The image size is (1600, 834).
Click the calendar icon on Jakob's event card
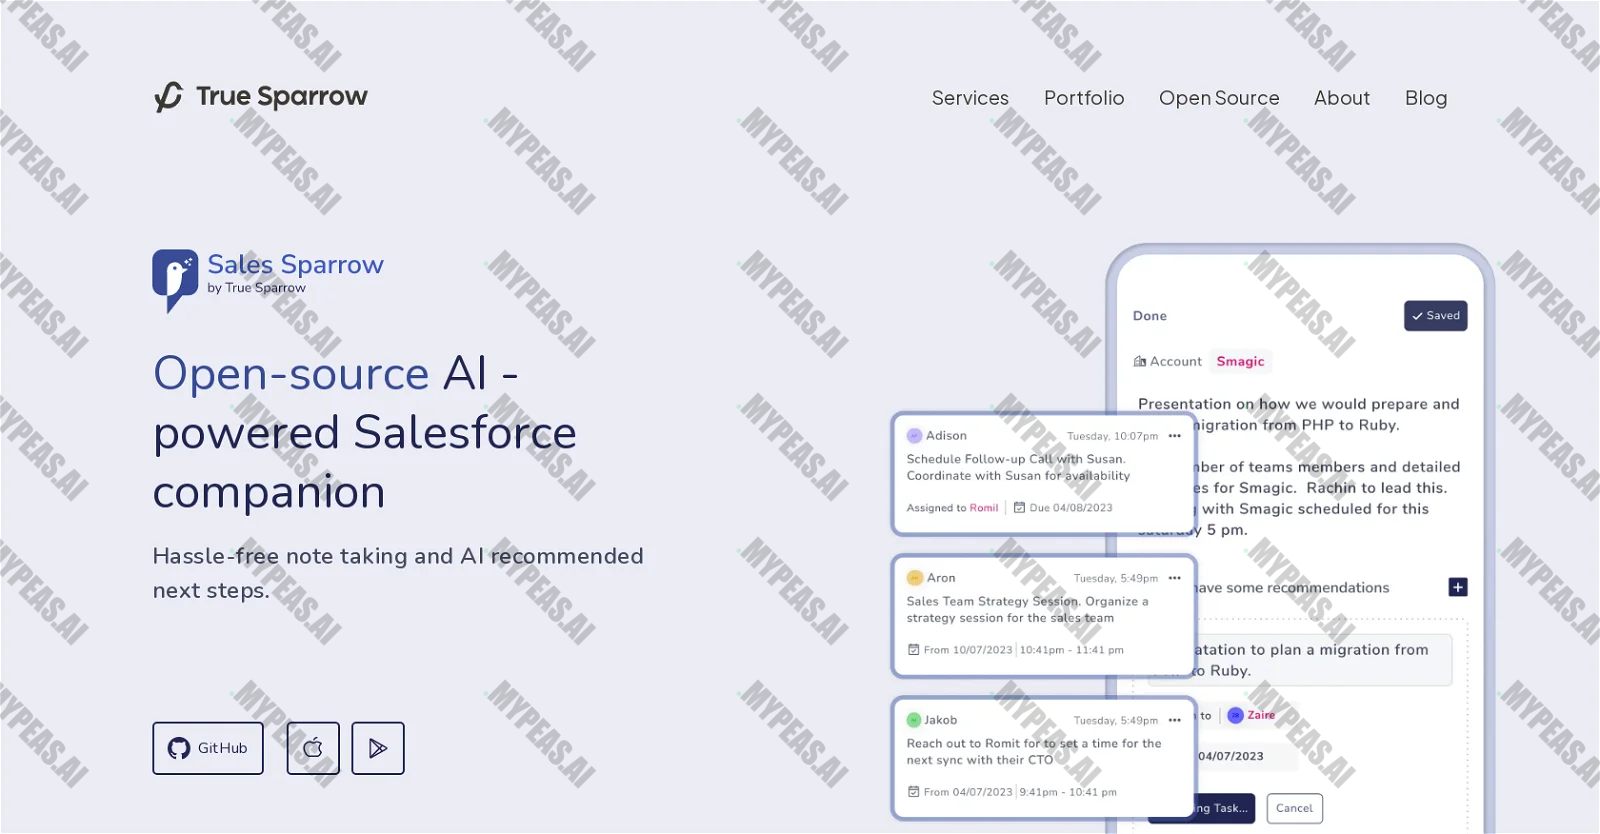pos(913,792)
